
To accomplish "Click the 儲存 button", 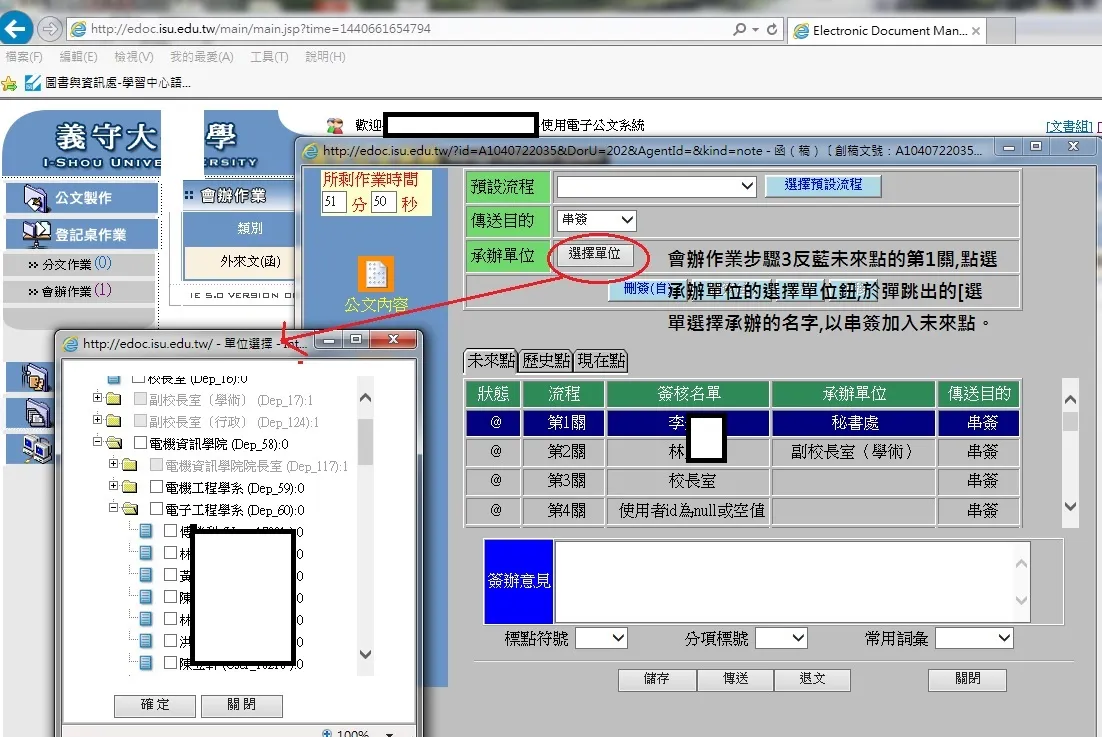I will click(657, 679).
